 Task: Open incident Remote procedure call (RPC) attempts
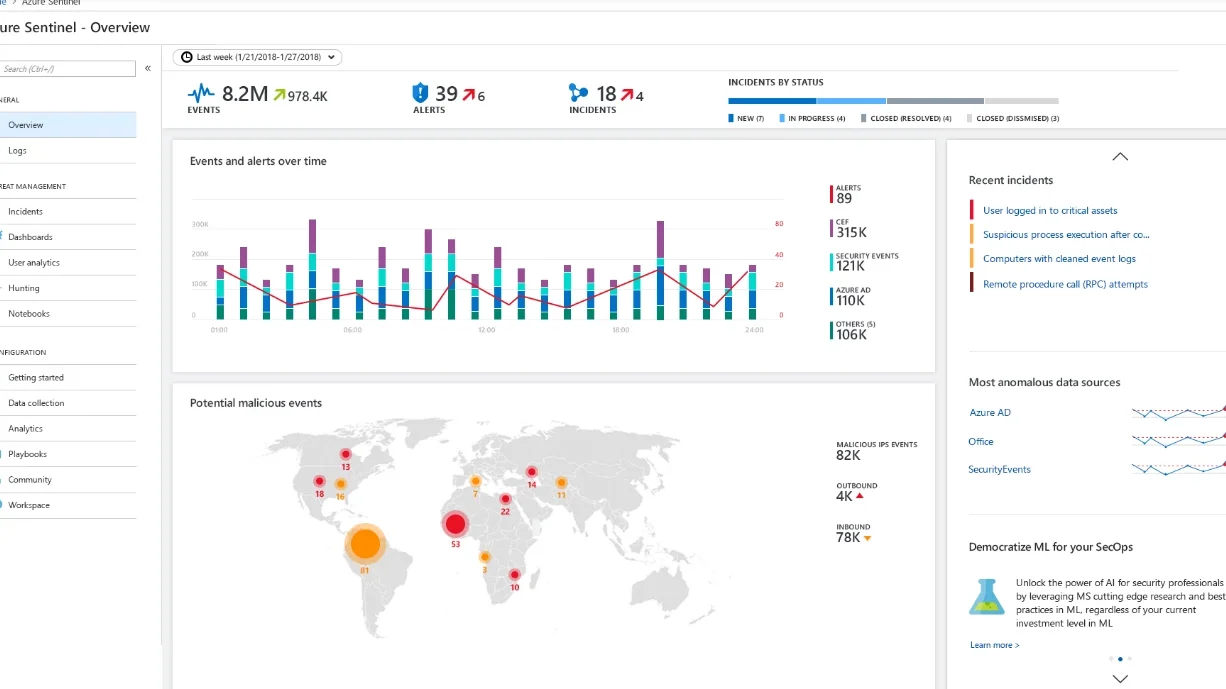(1065, 284)
